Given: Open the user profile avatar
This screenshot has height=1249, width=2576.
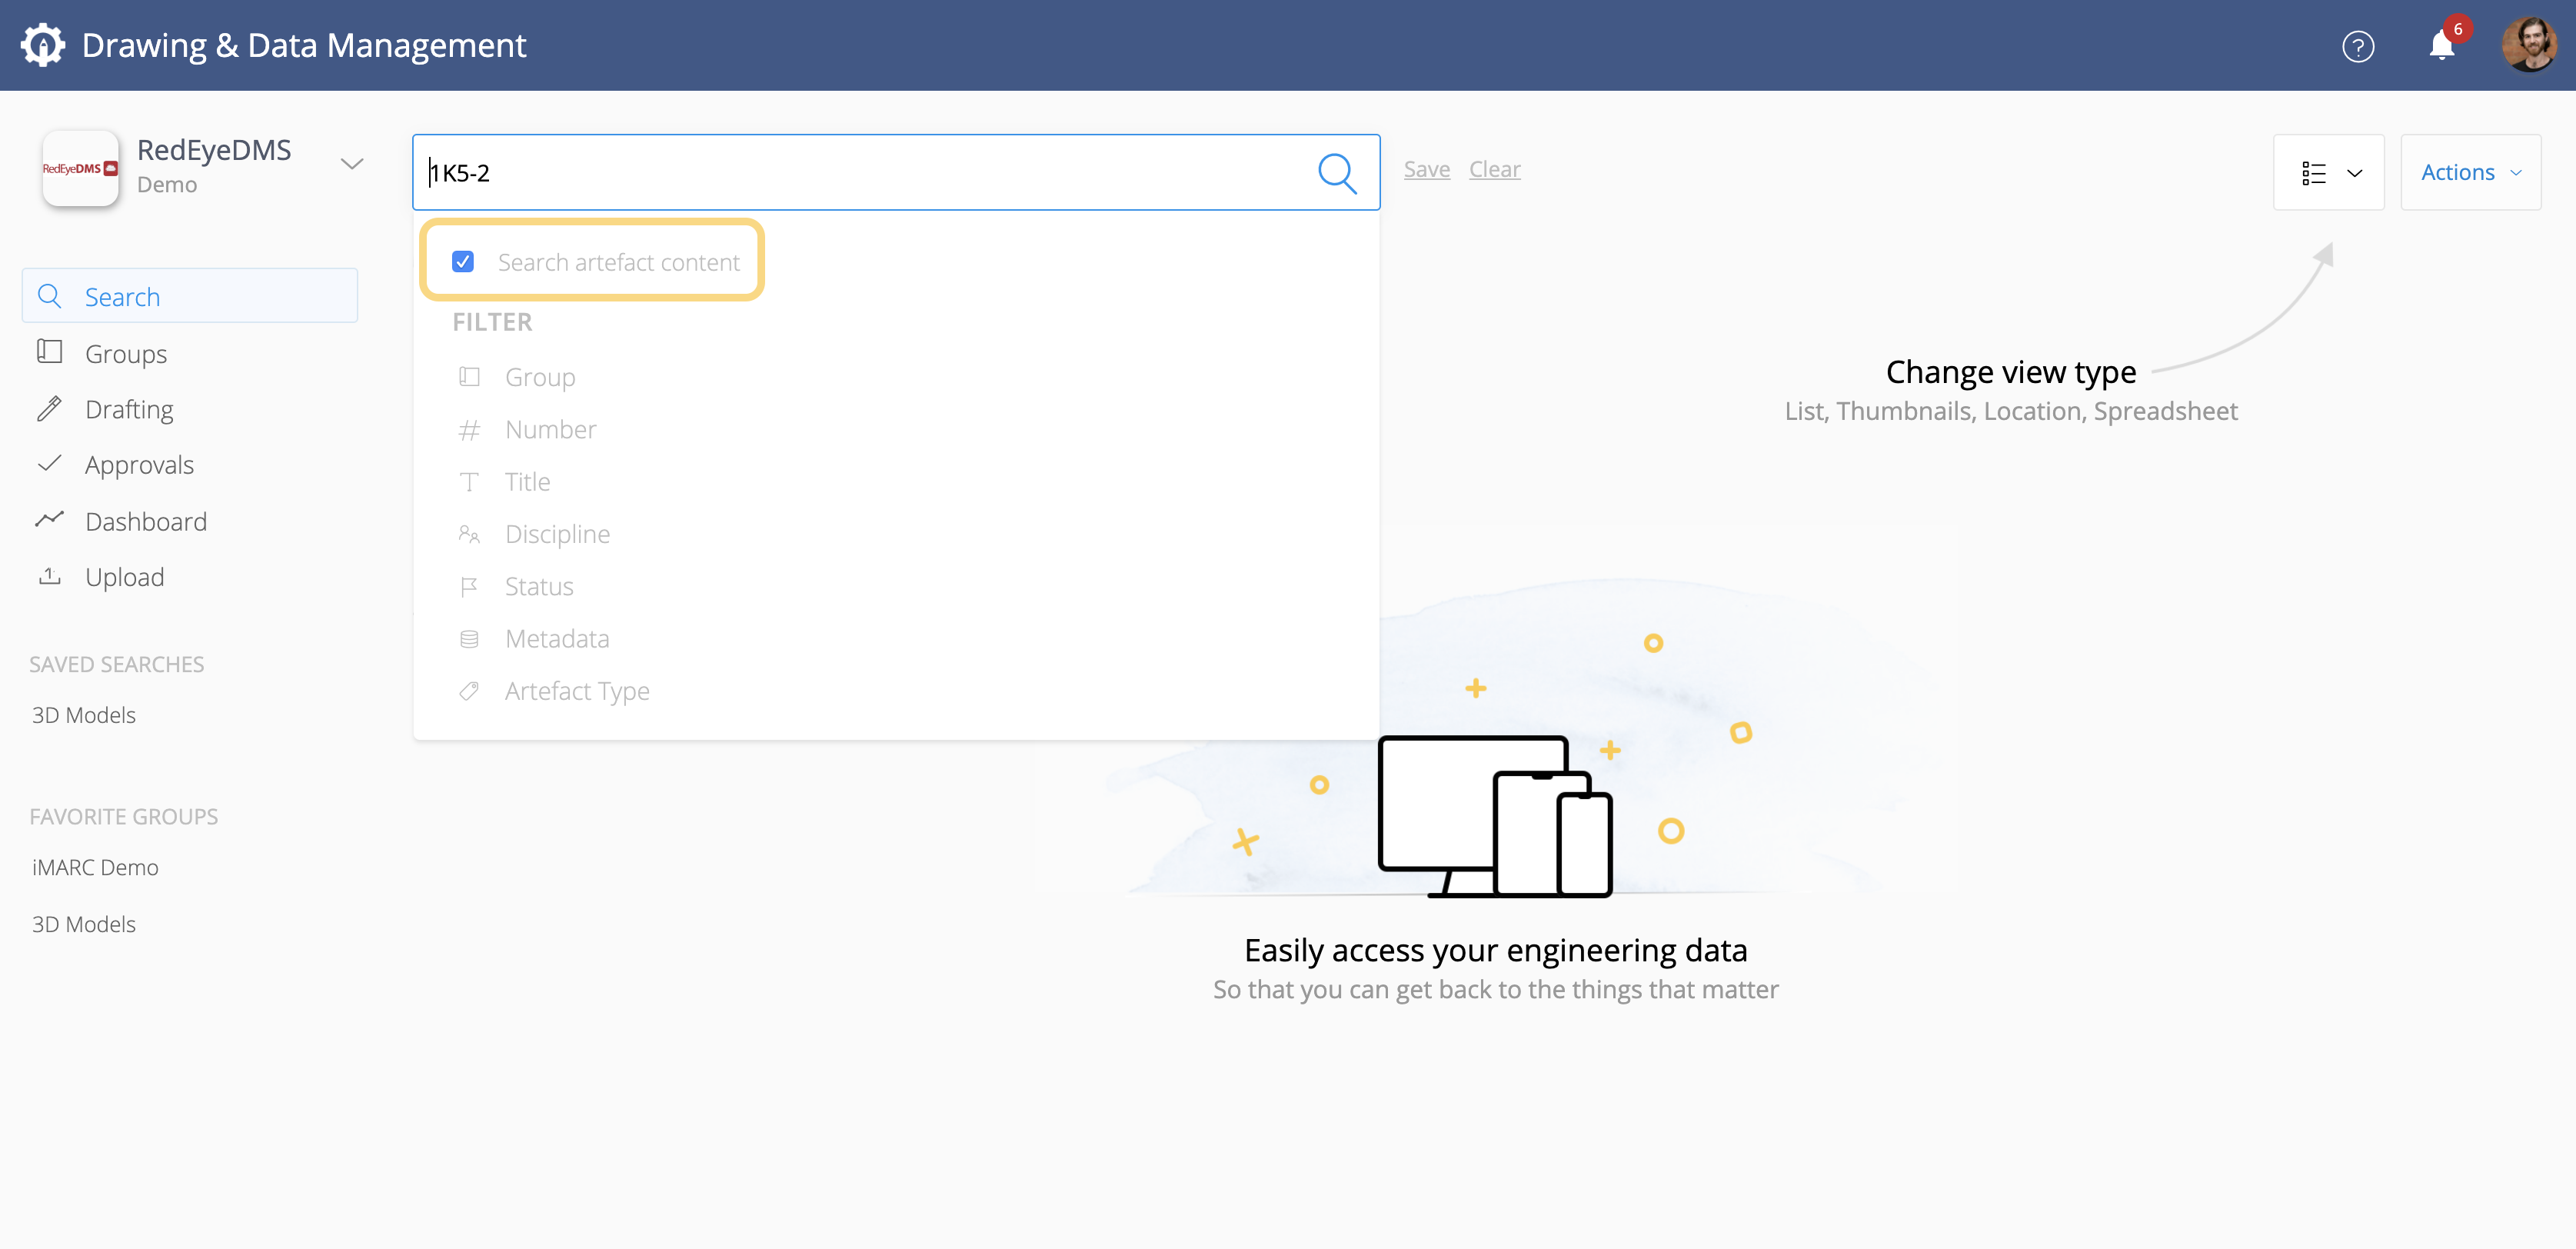Looking at the screenshot, I should 2529,45.
